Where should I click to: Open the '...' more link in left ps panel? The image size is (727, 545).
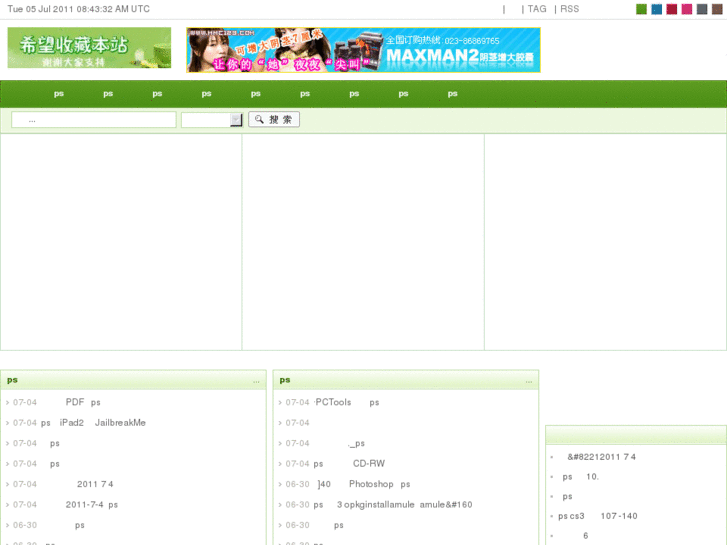click(256, 381)
